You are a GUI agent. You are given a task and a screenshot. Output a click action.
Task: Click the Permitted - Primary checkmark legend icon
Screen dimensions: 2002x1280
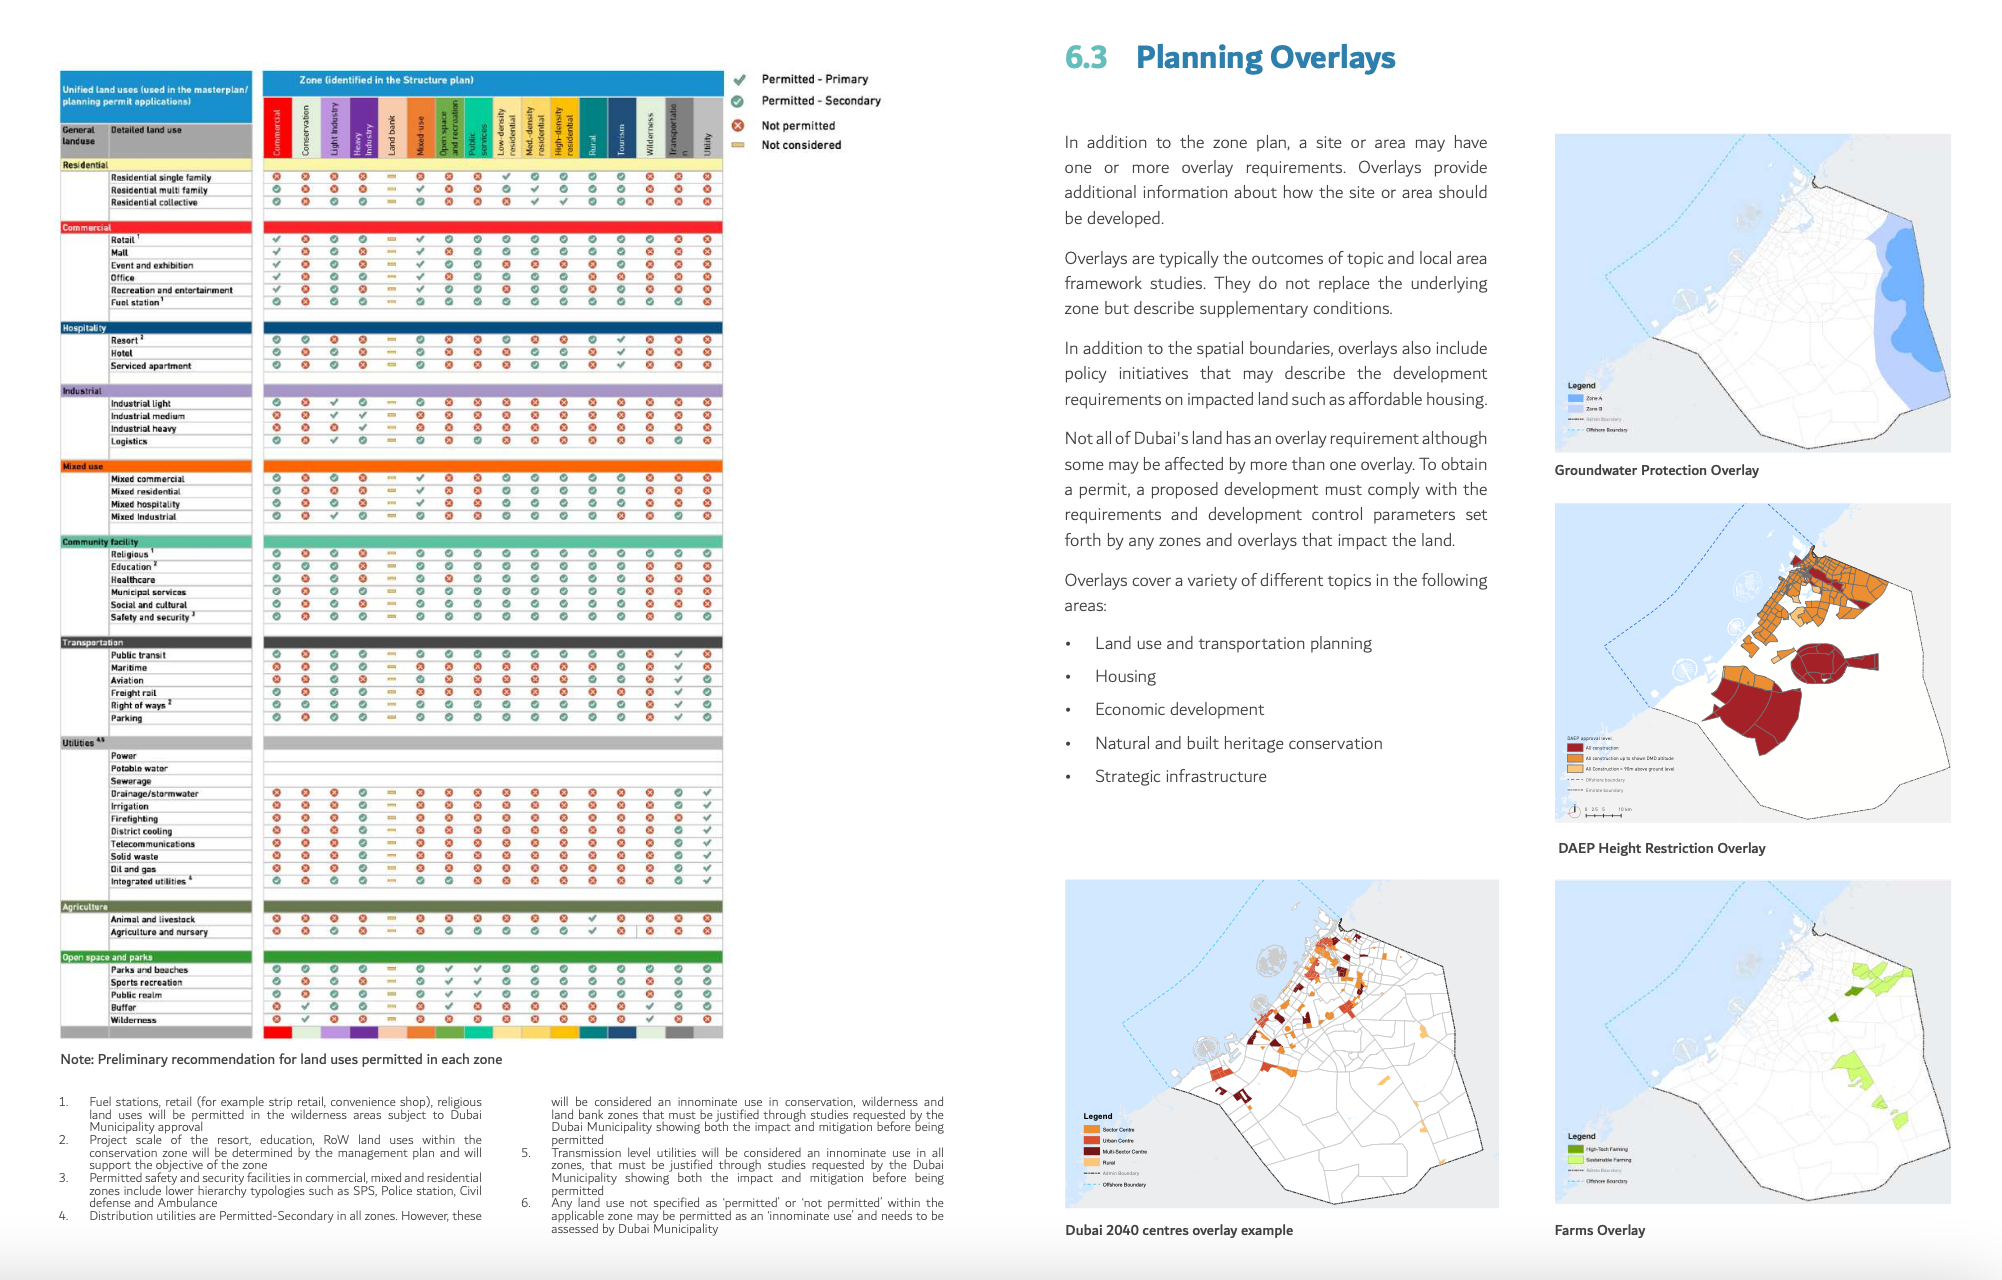coord(740,79)
